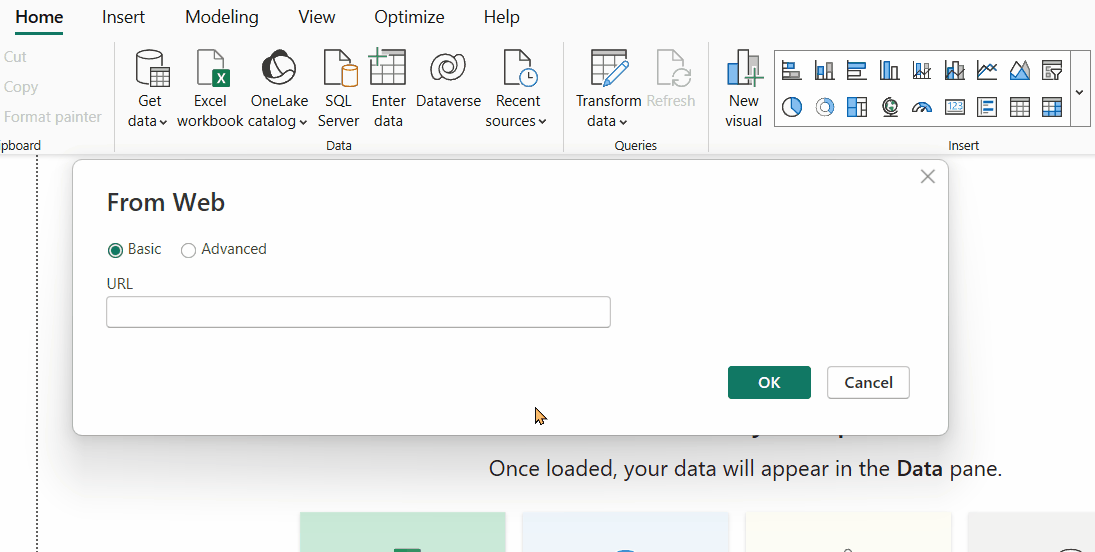The image size is (1095, 552).
Task: Go to the Optimize tab
Action: click(x=409, y=17)
